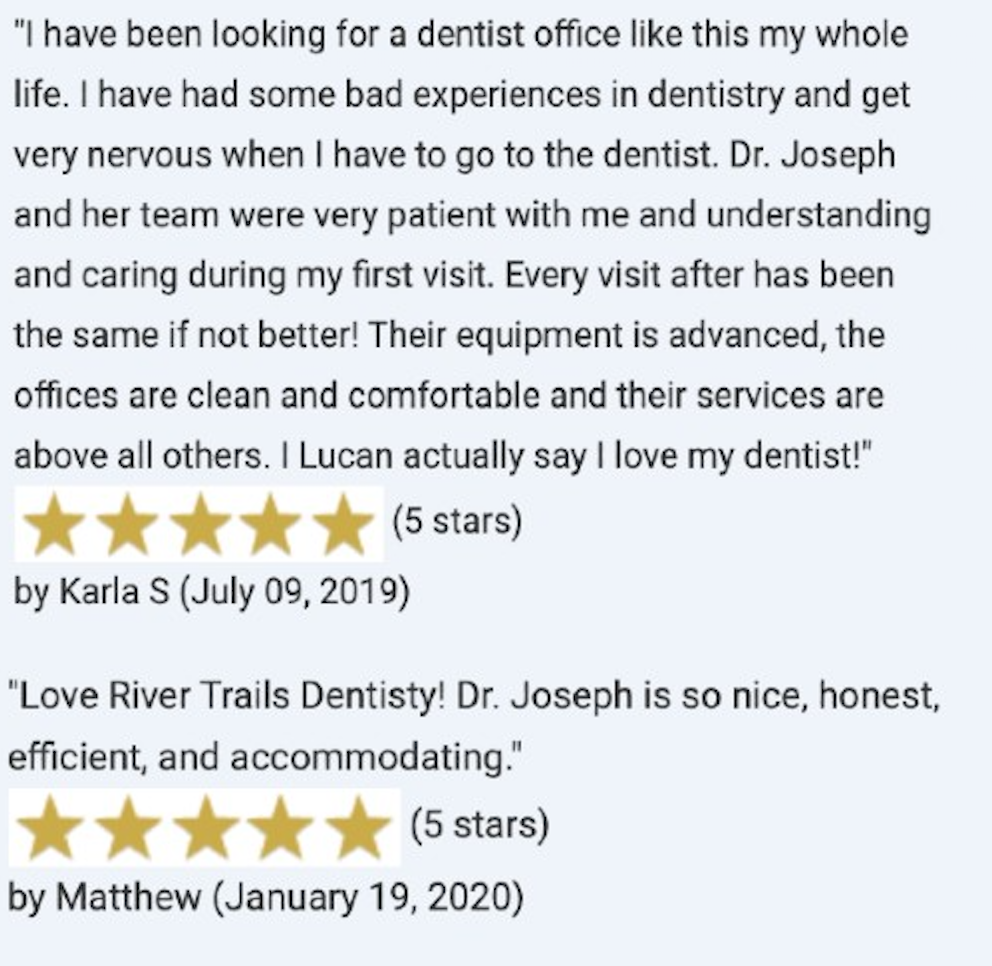Click the first star of Karla's rating
This screenshot has height=966, width=992.
click(54, 524)
